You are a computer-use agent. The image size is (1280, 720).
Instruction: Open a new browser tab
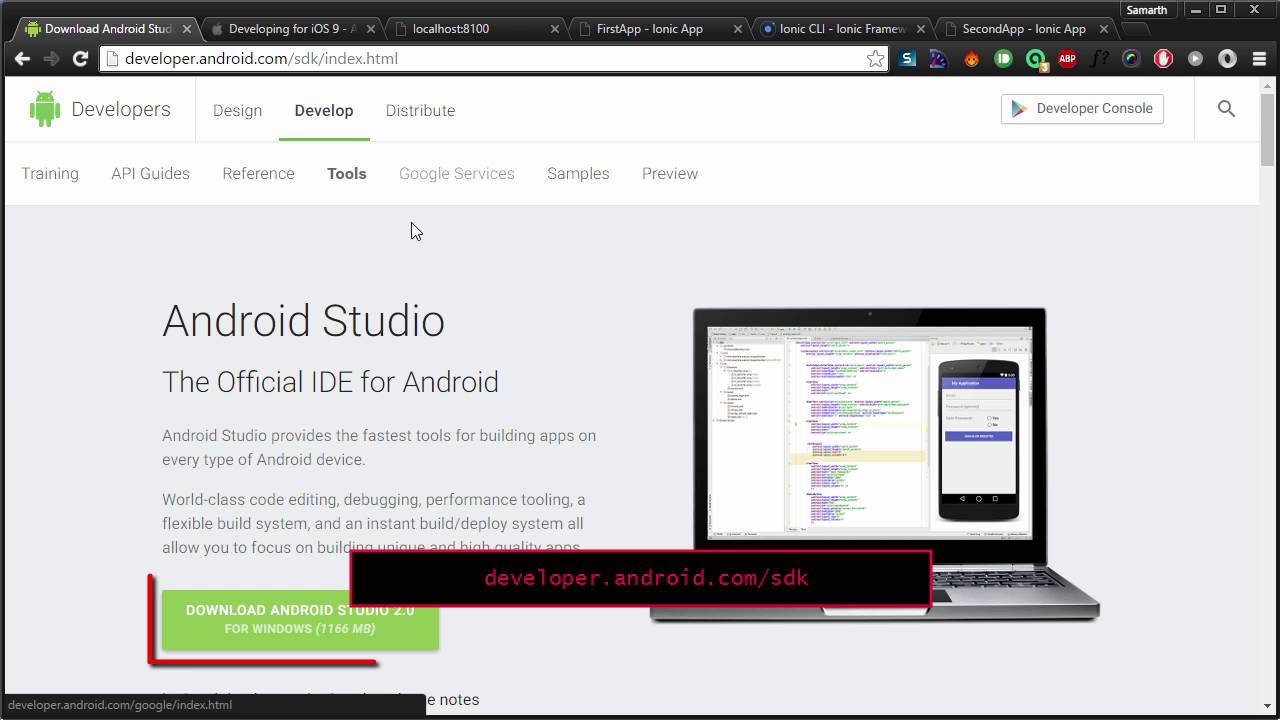tap(1136, 30)
